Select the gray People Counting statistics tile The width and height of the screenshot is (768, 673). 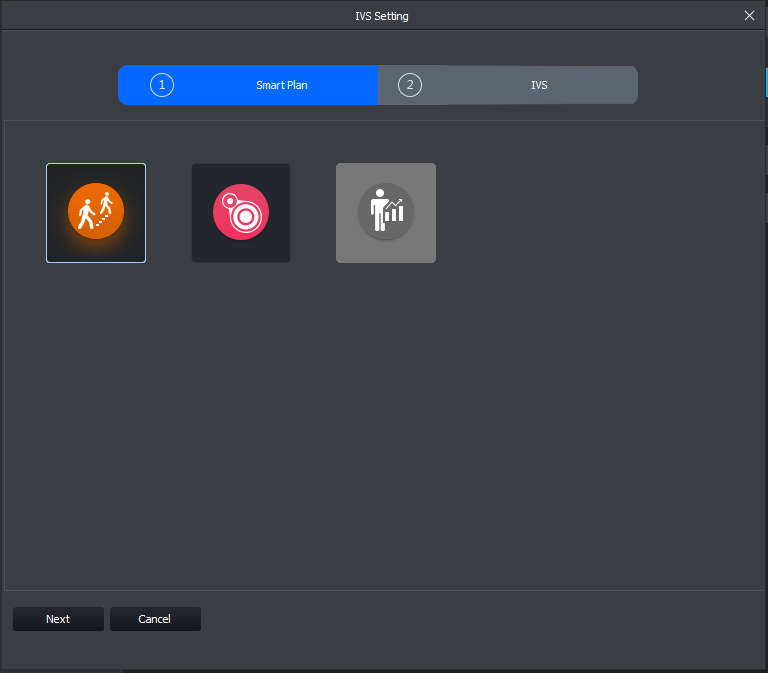pos(386,213)
